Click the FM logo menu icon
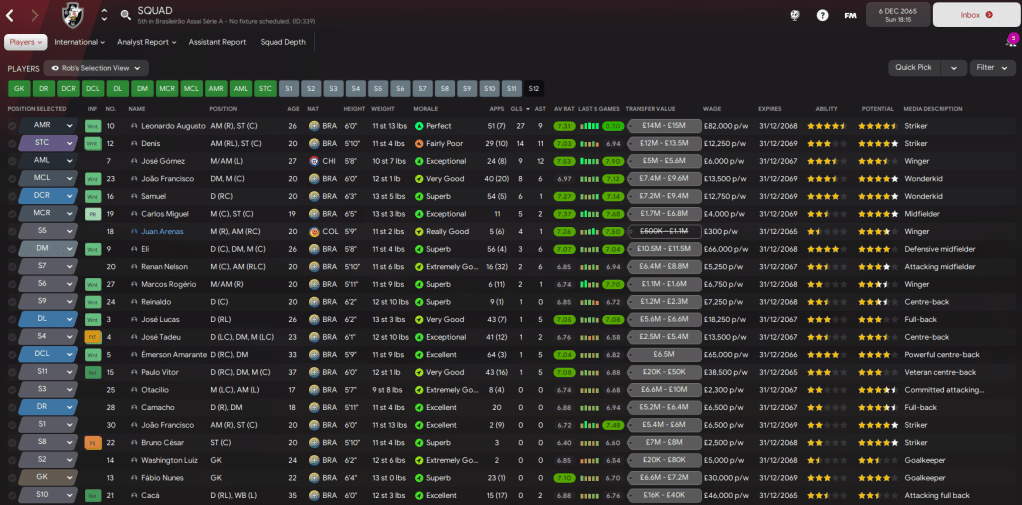 [850, 15]
